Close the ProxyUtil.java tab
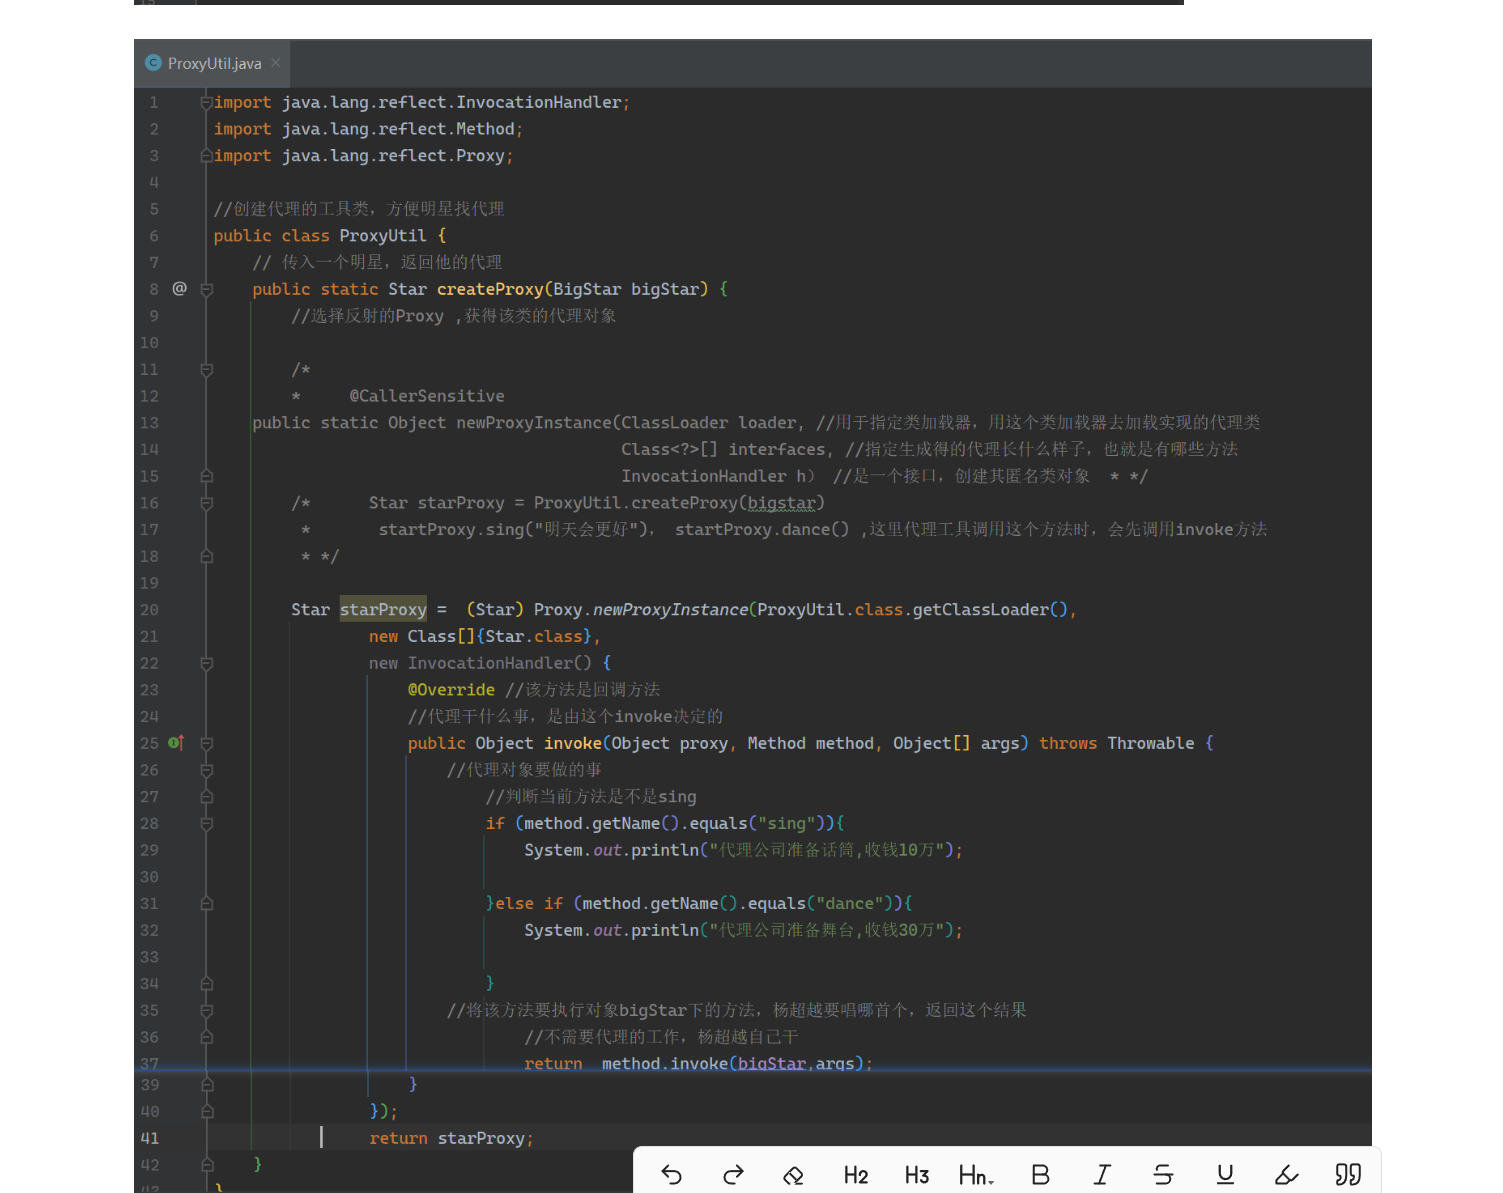The width and height of the screenshot is (1503, 1193). (x=276, y=63)
